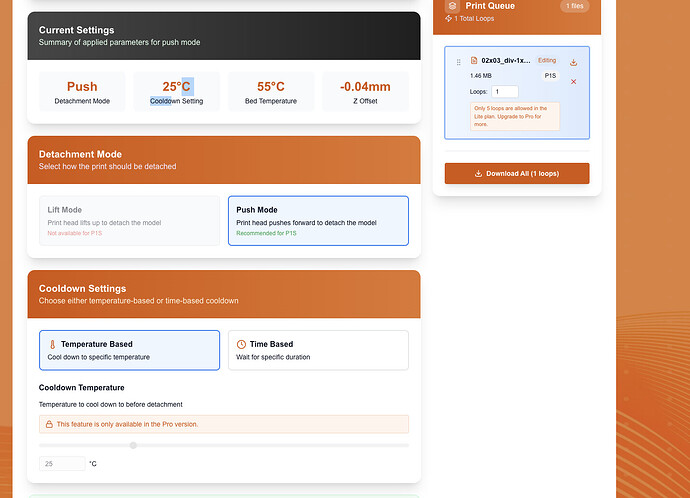Click the file document icon next to 02x03_div
Image resolution: width=690 pixels, height=498 pixels.
(x=474, y=60)
